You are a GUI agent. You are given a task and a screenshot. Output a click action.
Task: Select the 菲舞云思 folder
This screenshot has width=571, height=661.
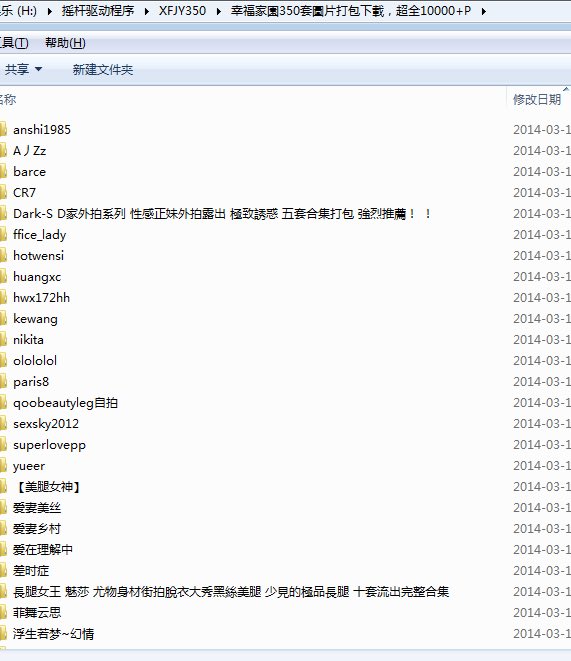pyautogui.click(x=37, y=613)
